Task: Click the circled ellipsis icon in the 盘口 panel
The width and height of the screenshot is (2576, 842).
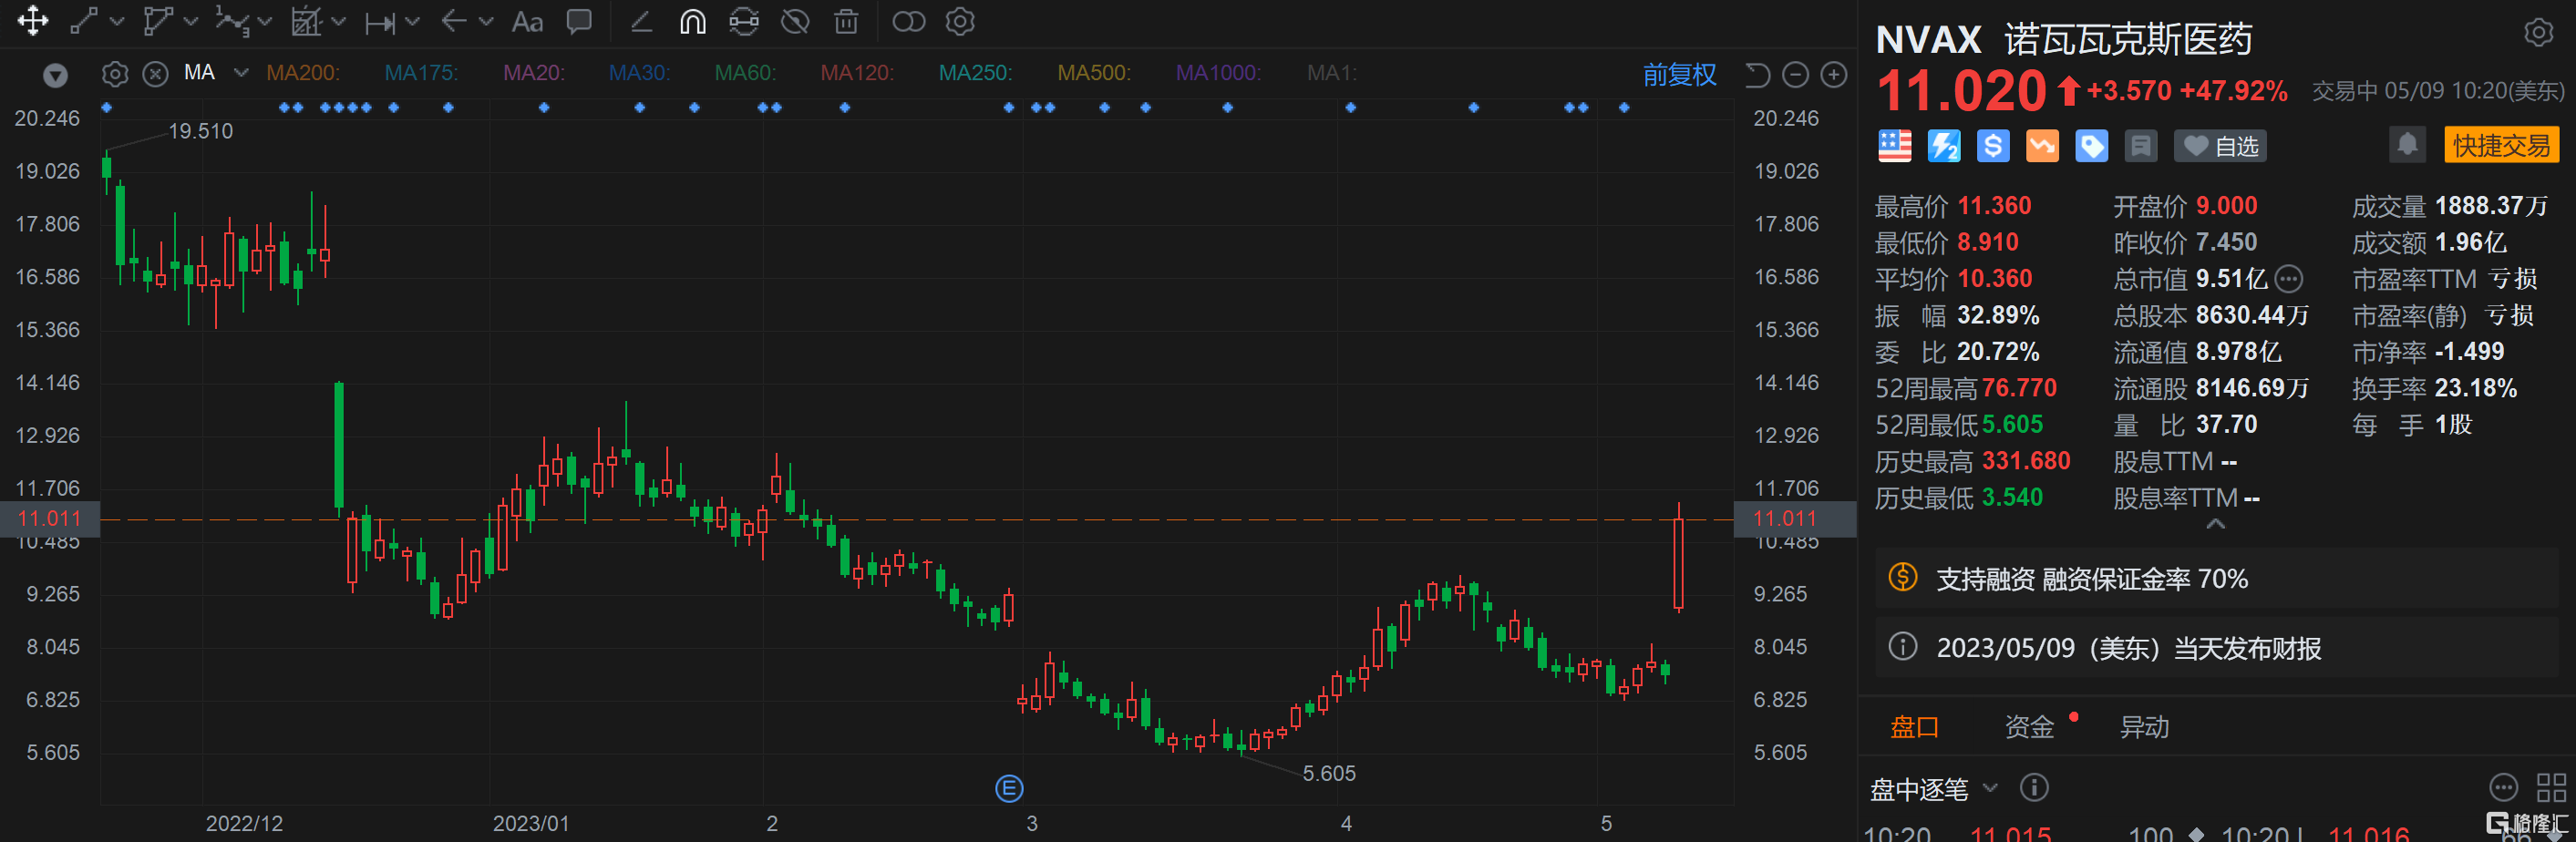Action: click(2503, 788)
